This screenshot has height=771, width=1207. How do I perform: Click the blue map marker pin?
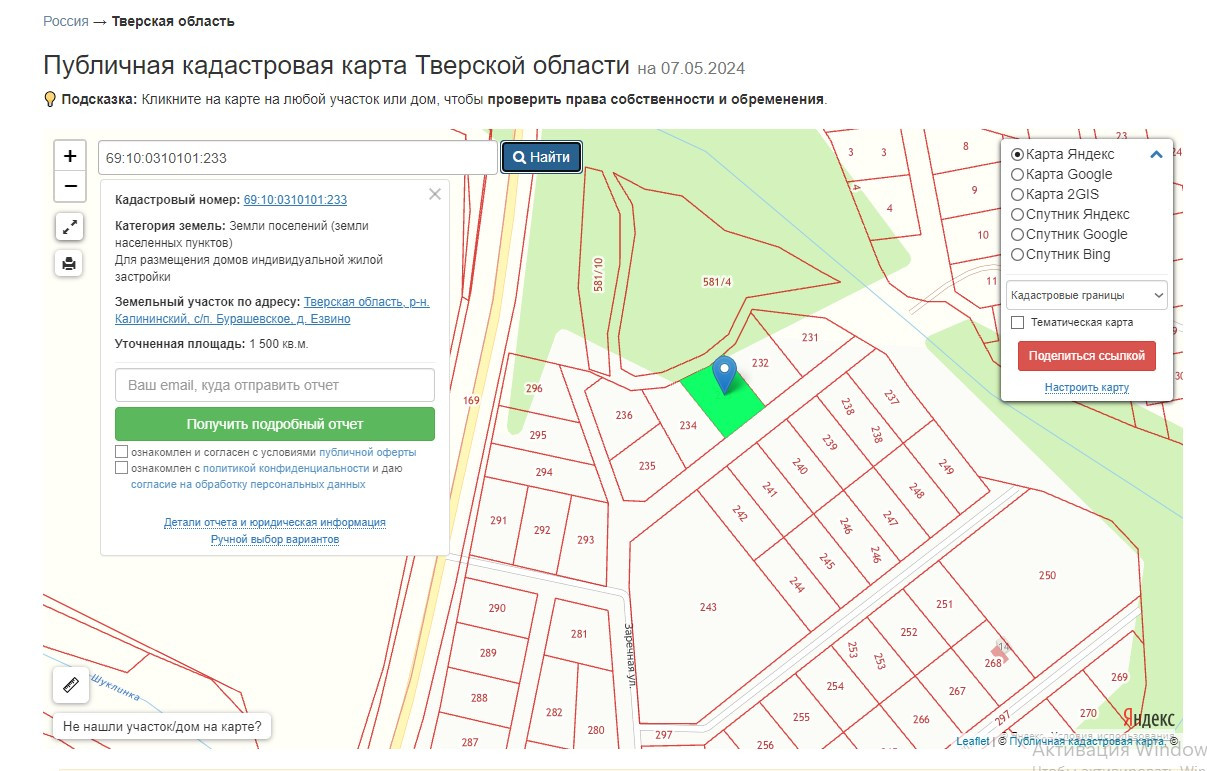click(724, 374)
